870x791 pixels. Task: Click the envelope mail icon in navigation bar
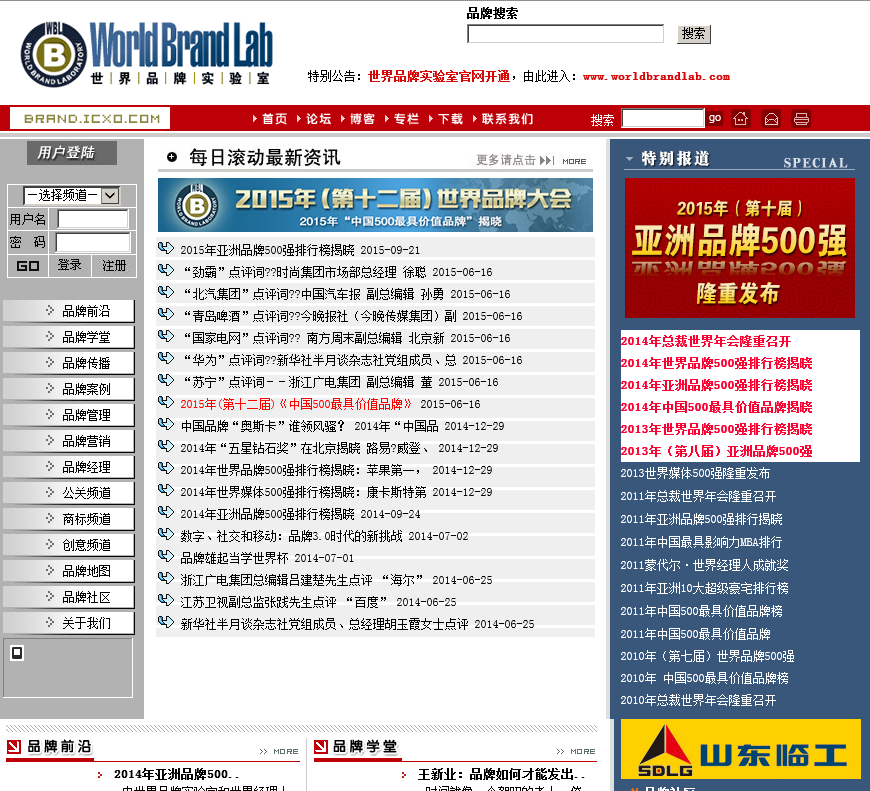tap(771, 119)
